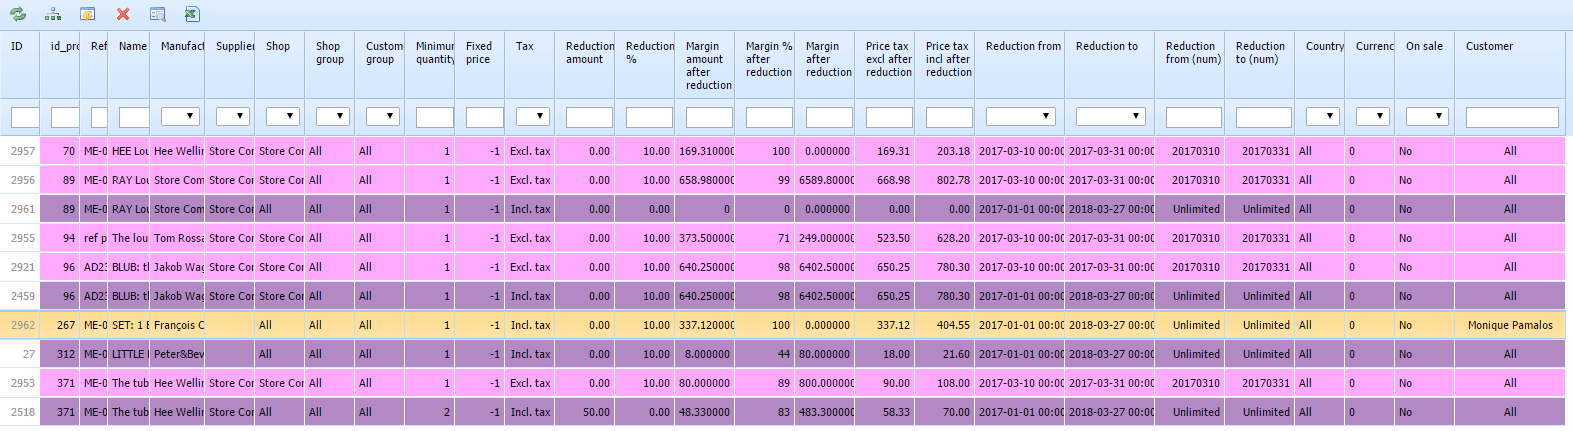The height and width of the screenshot is (431, 1573).
Task: Open the Shop group filter dropdown
Action: click(332, 117)
